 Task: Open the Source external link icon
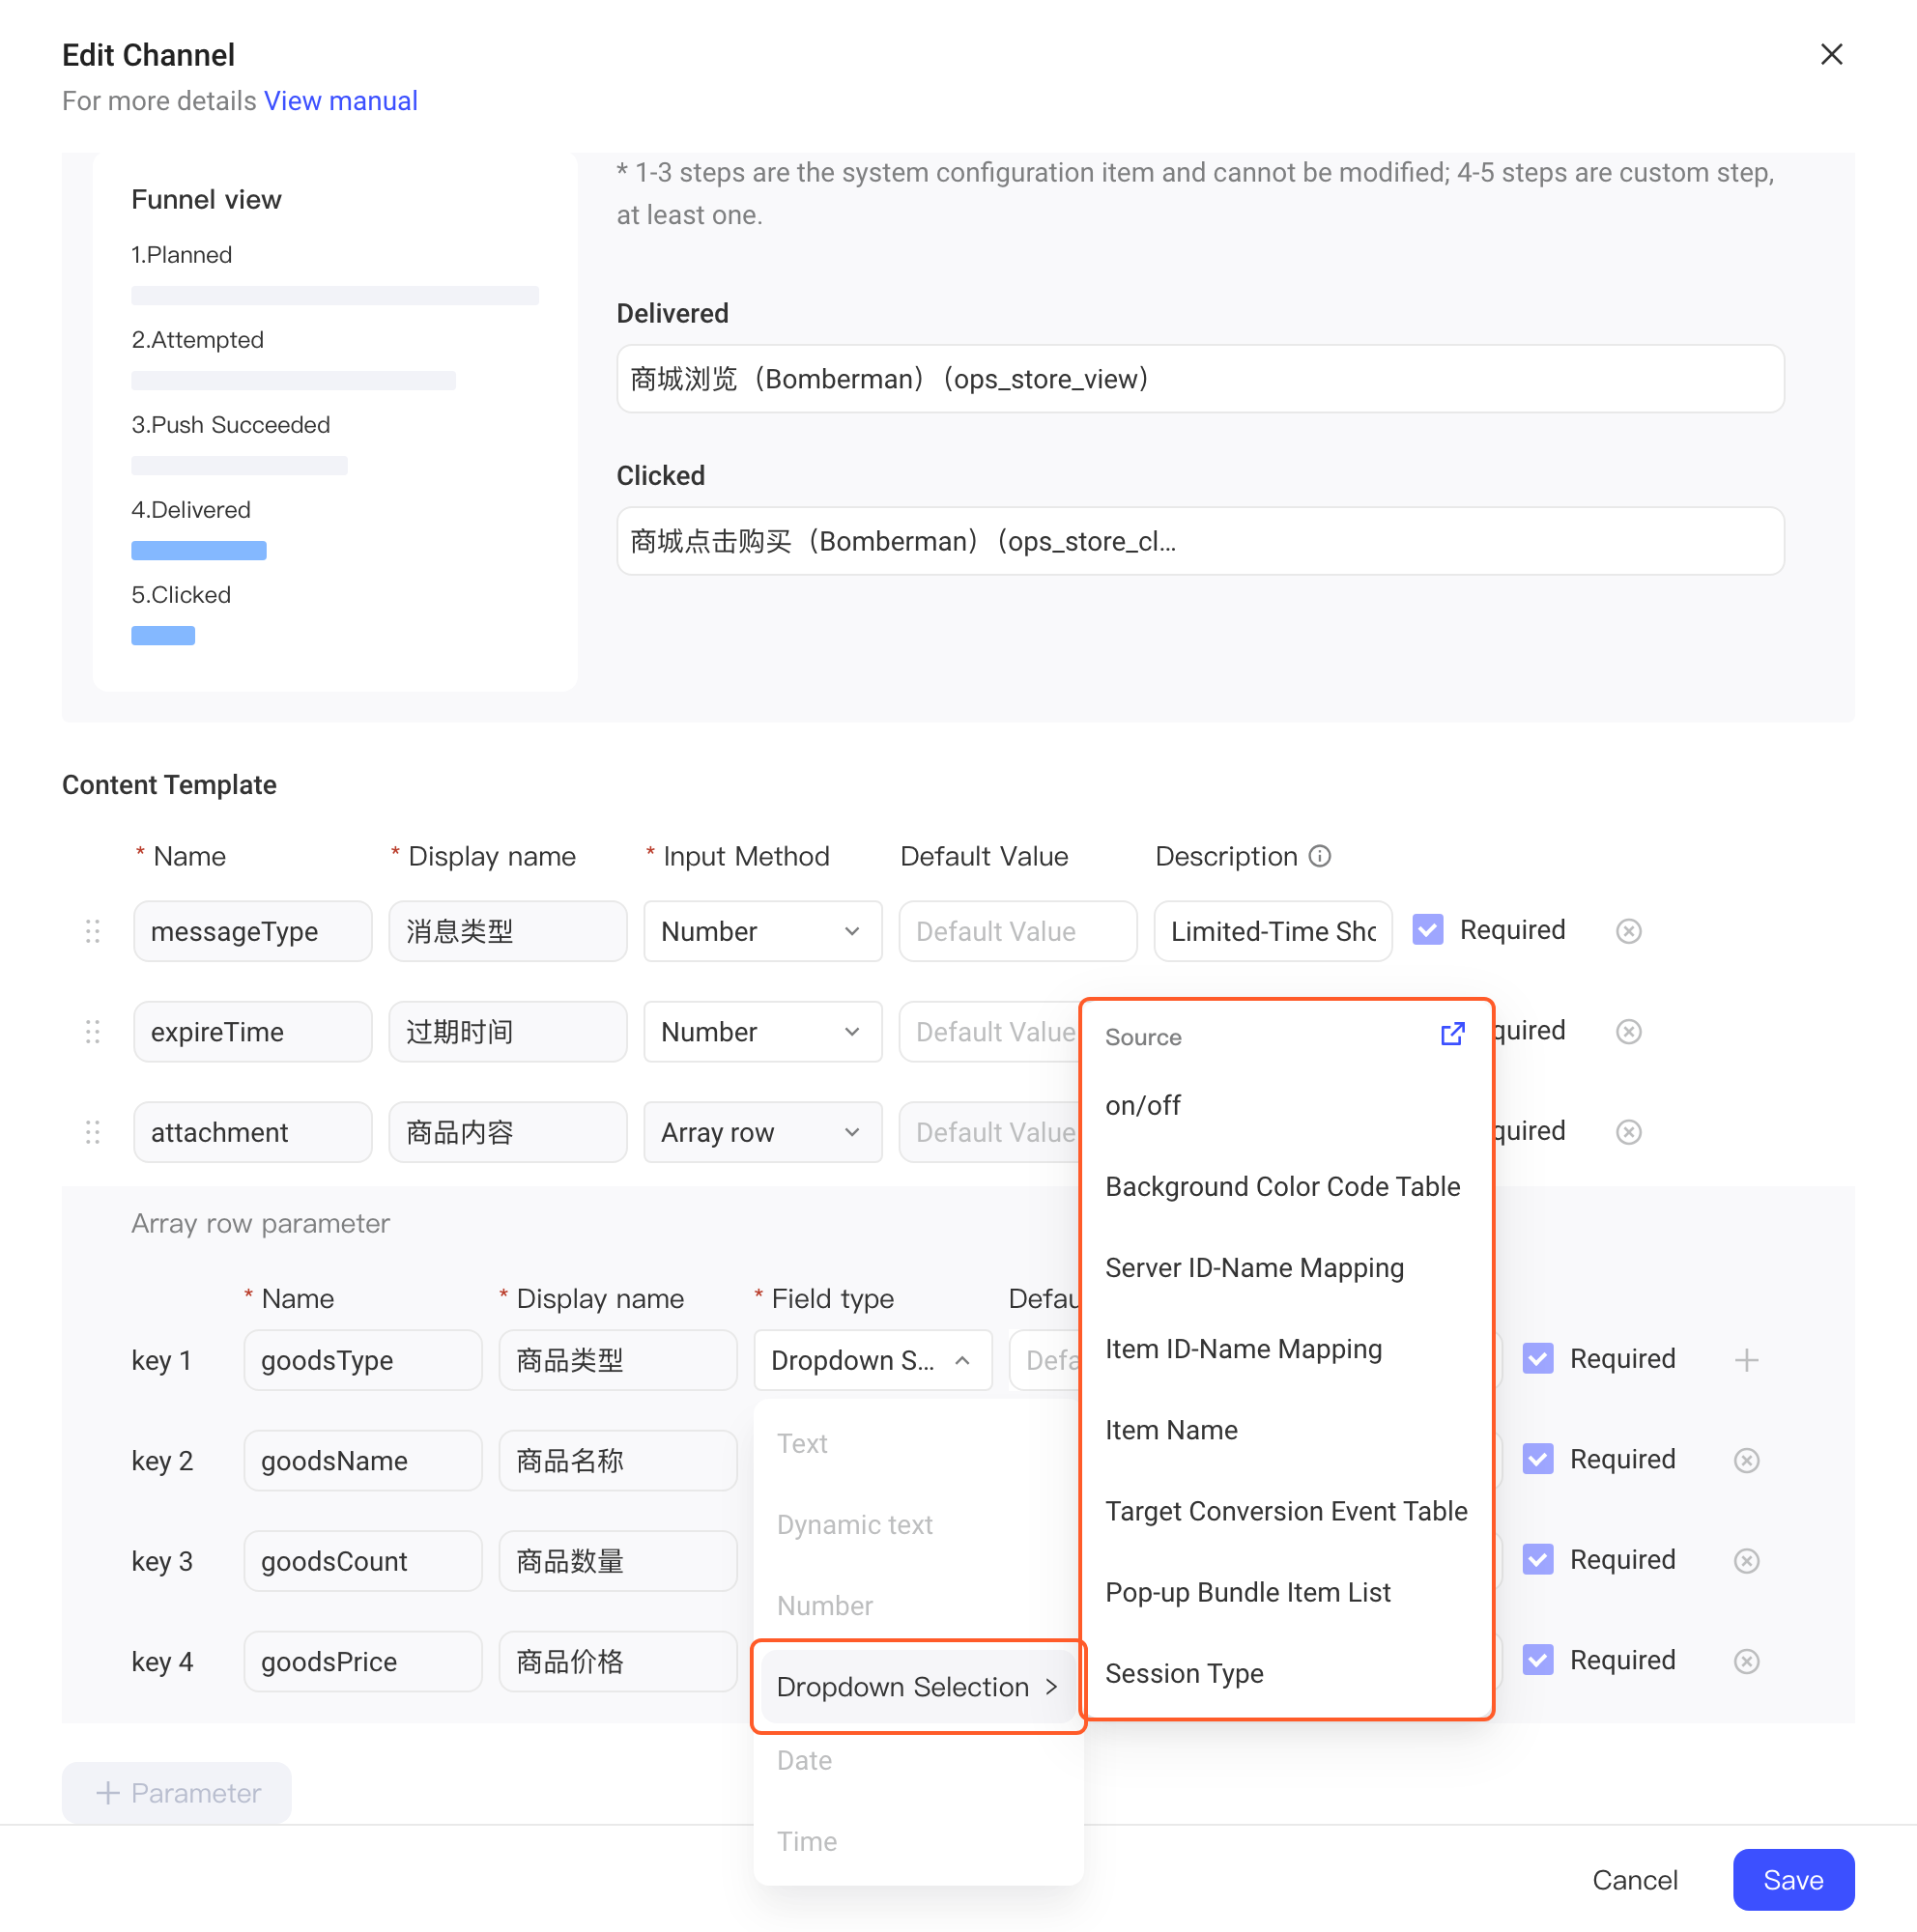pyautogui.click(x=1453, y=1034)
